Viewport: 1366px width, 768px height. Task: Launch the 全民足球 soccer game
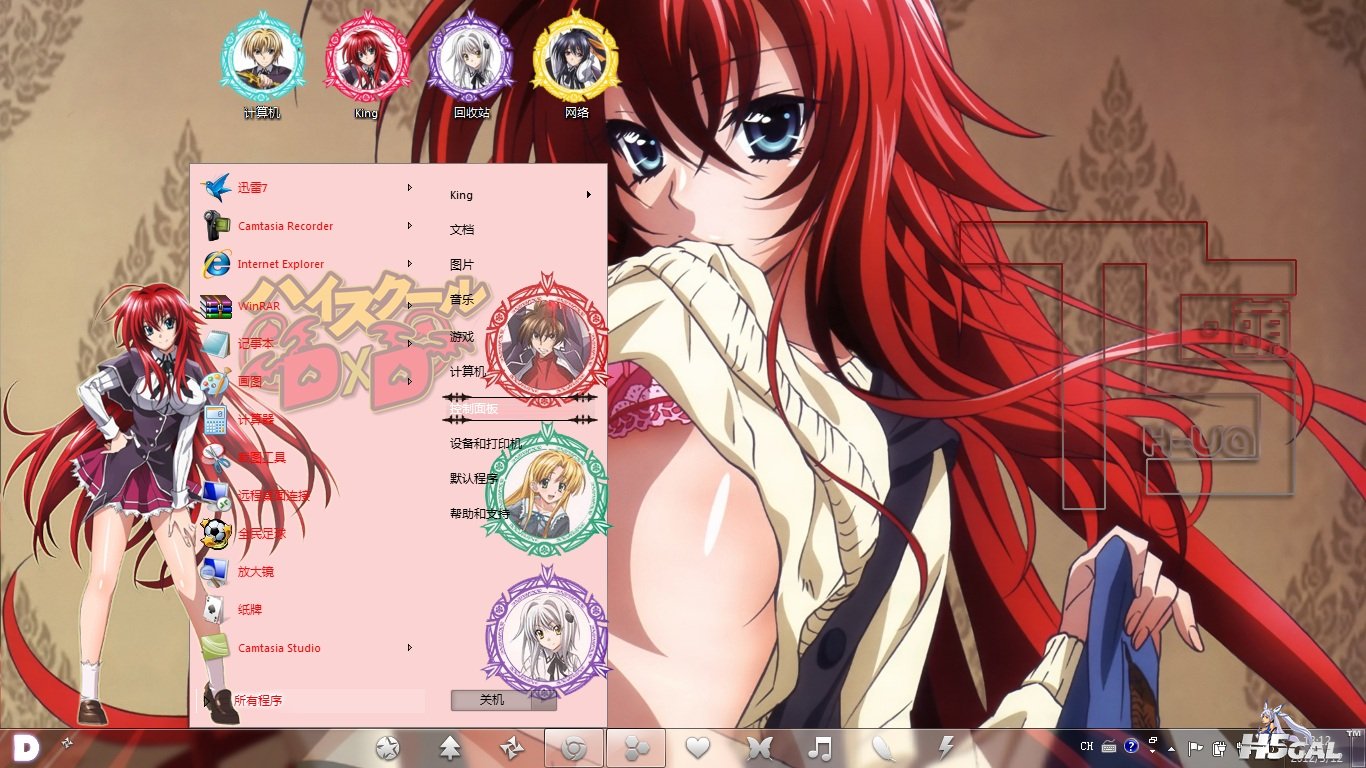coord(308,534)
